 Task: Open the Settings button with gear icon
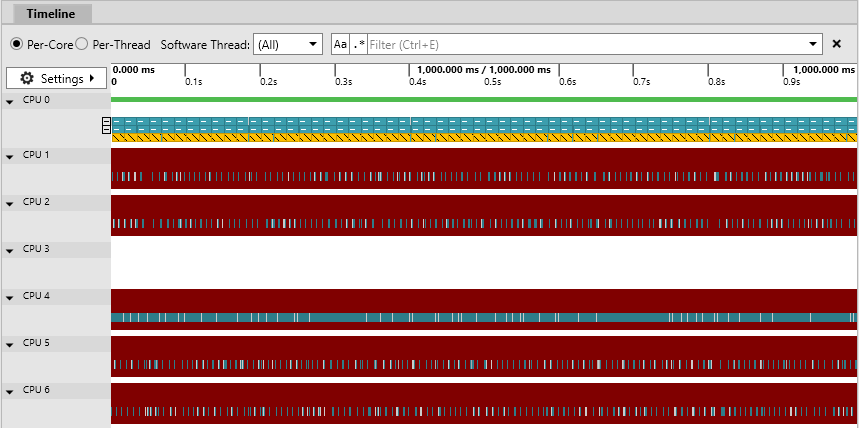56,78
